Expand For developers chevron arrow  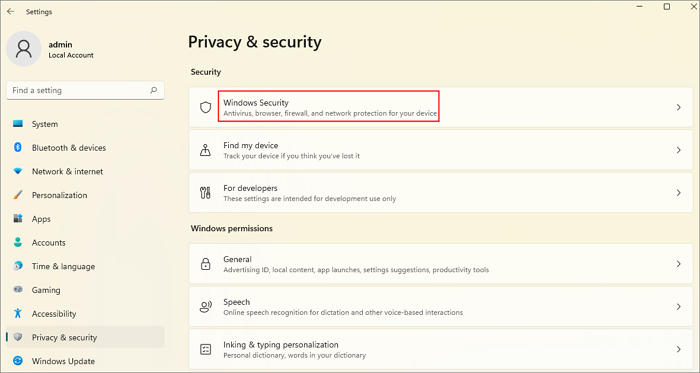pyautogui.click(x=679, y=193)
